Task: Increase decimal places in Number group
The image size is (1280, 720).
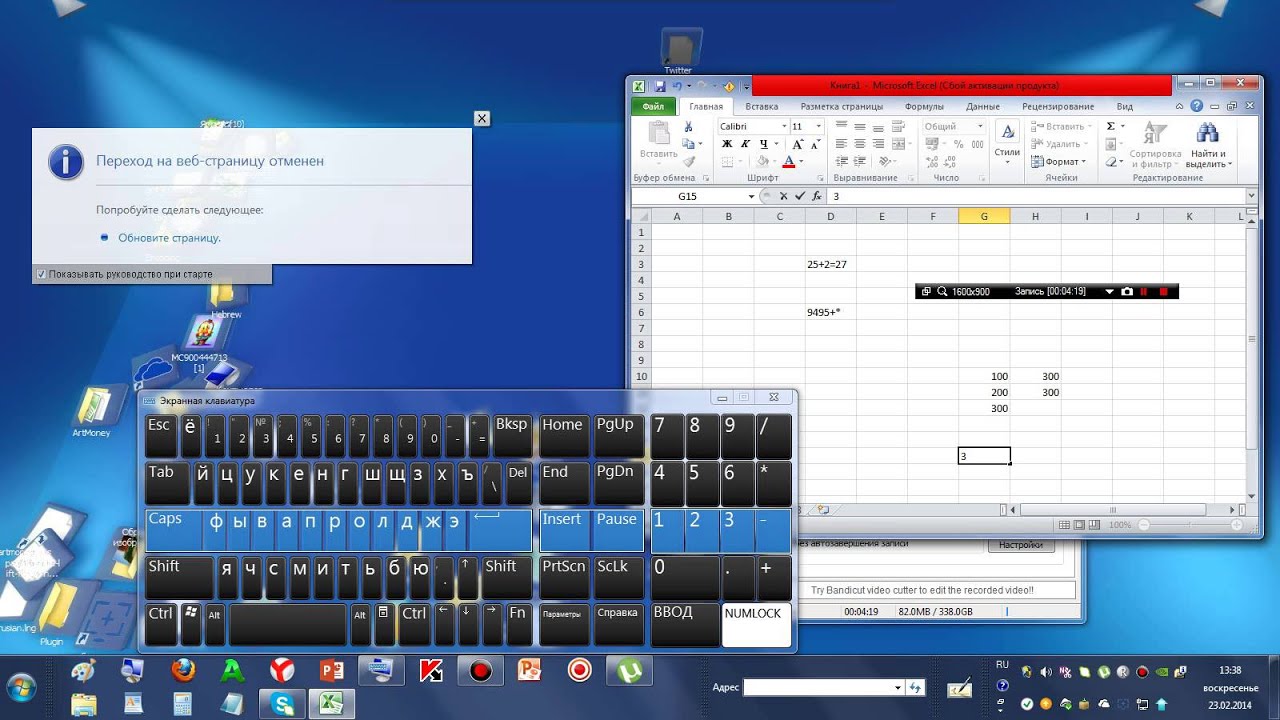Action: [x=932, y=161]
